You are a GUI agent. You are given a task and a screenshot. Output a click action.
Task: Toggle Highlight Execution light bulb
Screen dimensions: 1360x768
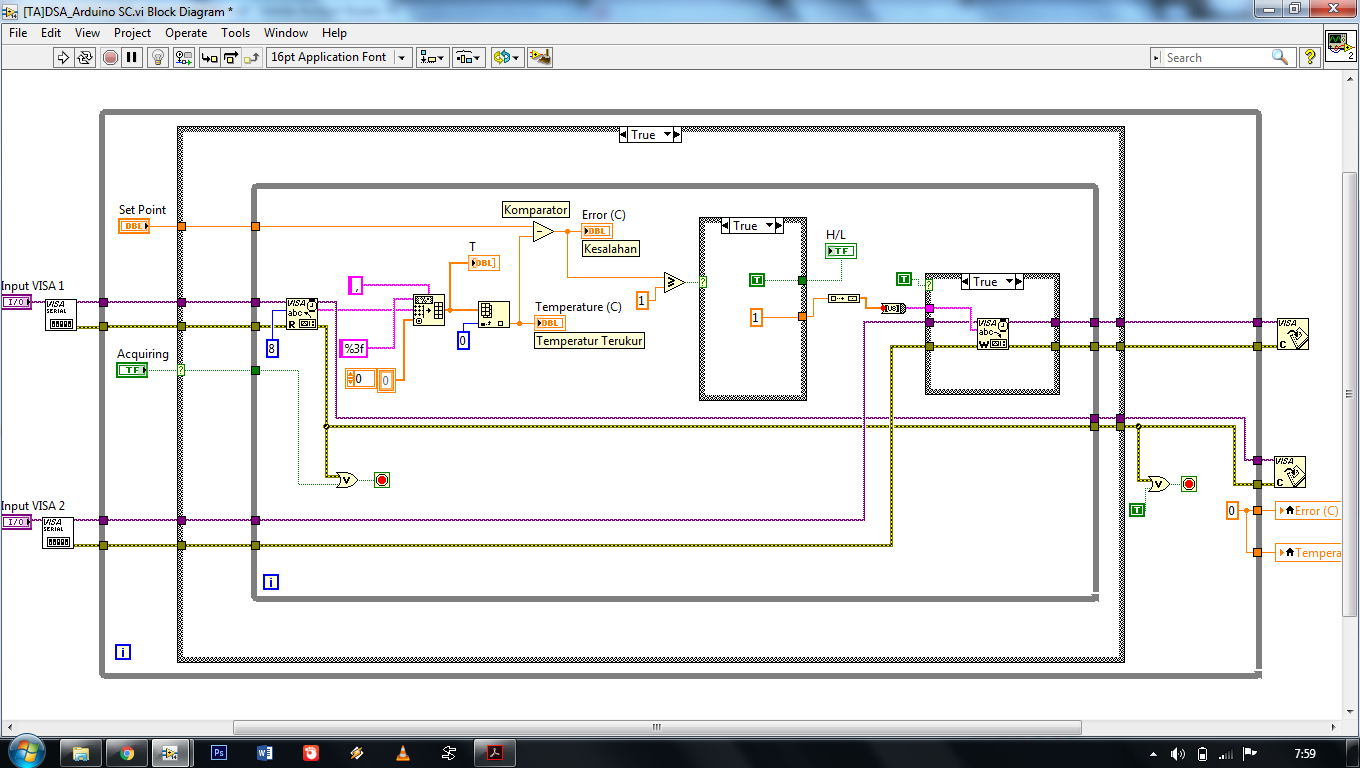tap(158, 57)
